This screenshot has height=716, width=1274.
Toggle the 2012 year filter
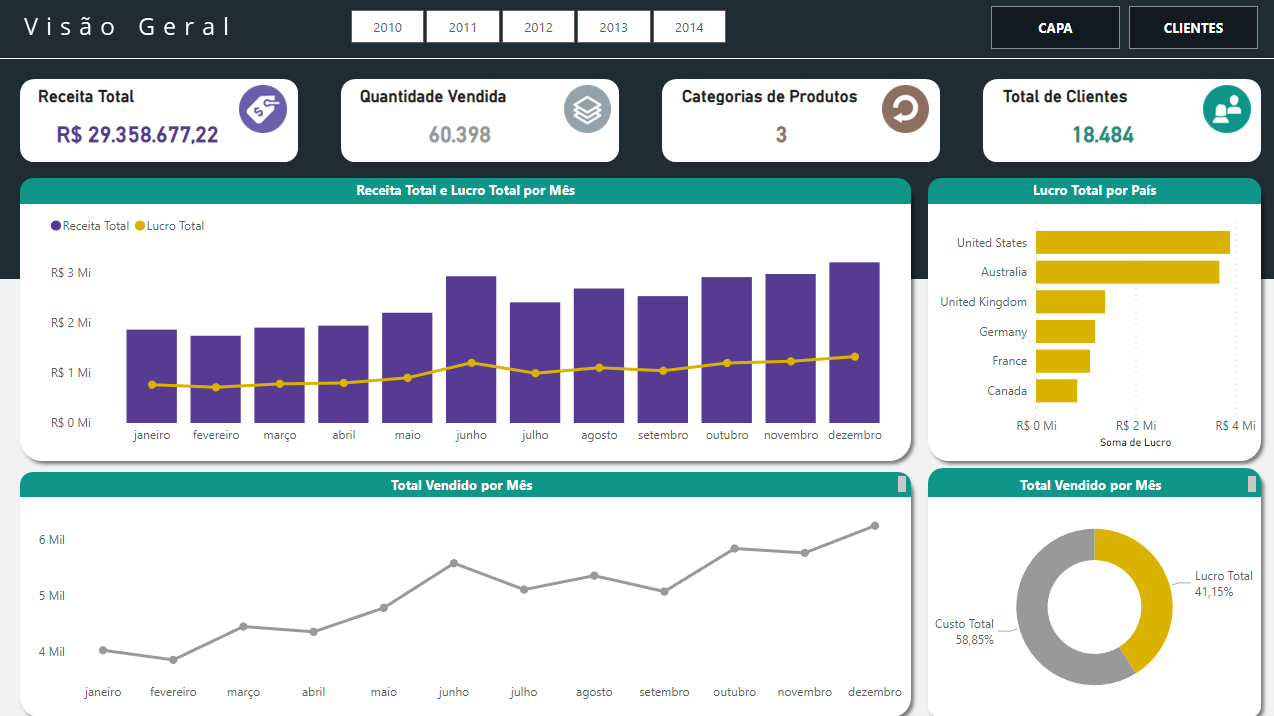click(538, 27)
